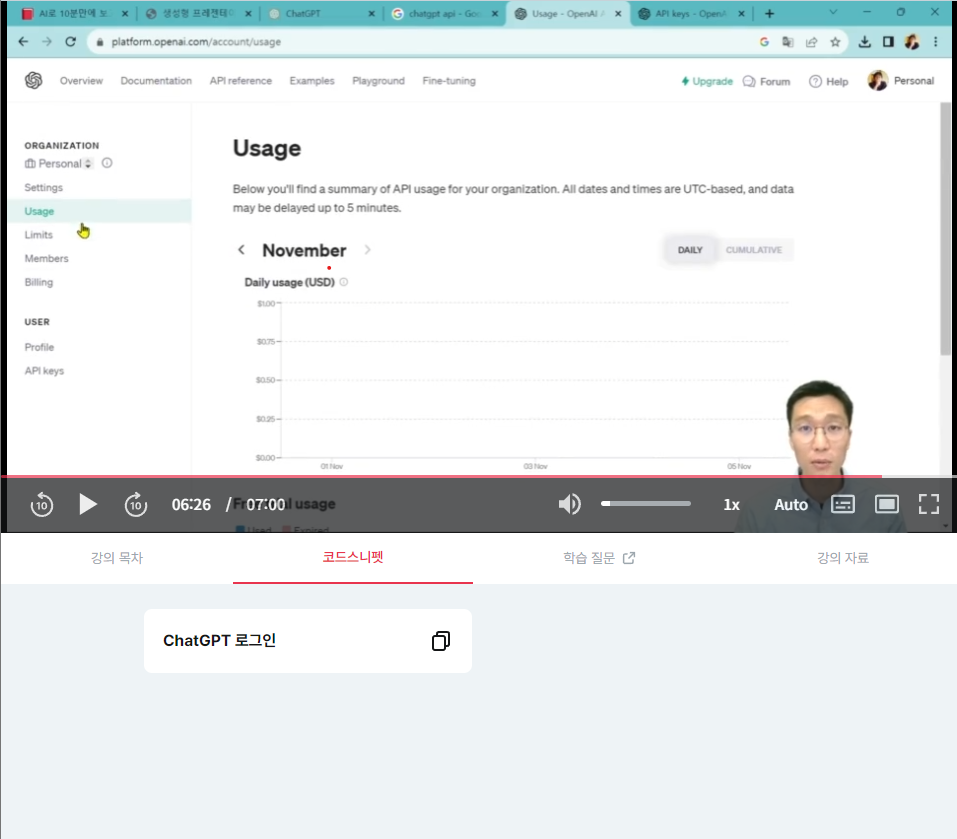Click organization info icon
The width and height of the screenshot is (957, 839).
point(107,163)
